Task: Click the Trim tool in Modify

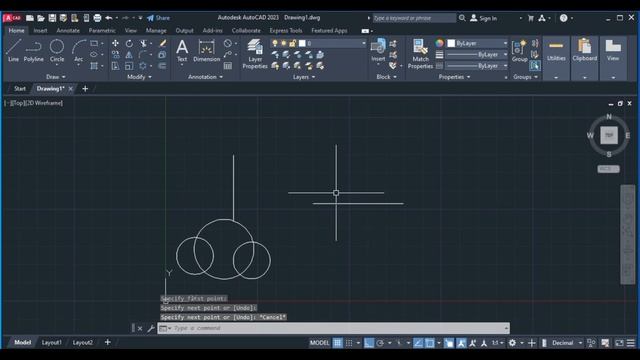Action: pyautogui.click(x=143, y=43)
